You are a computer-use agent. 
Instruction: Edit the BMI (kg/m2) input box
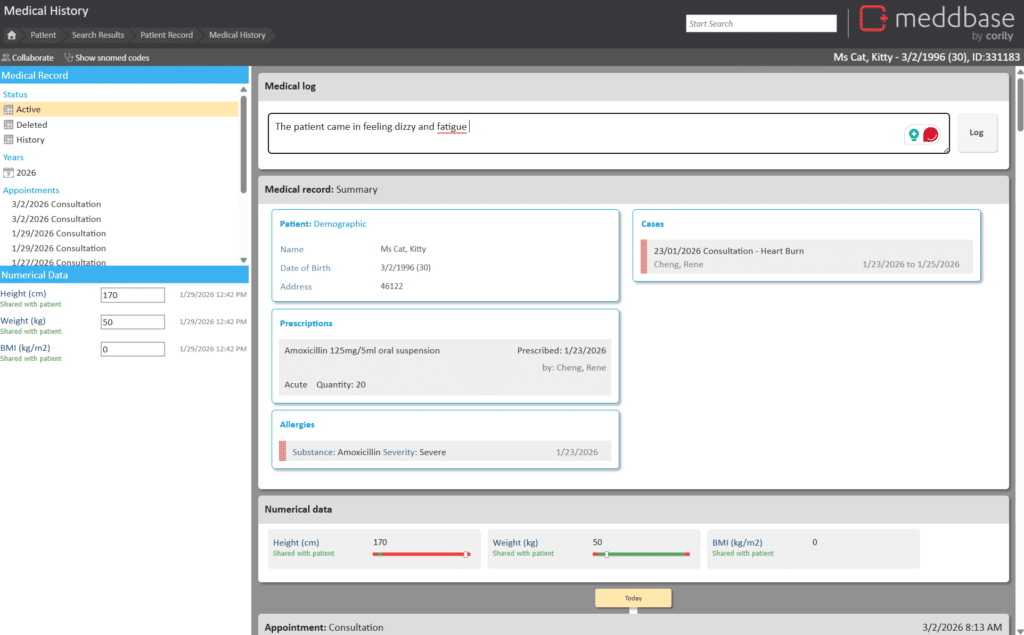[133, 350]
